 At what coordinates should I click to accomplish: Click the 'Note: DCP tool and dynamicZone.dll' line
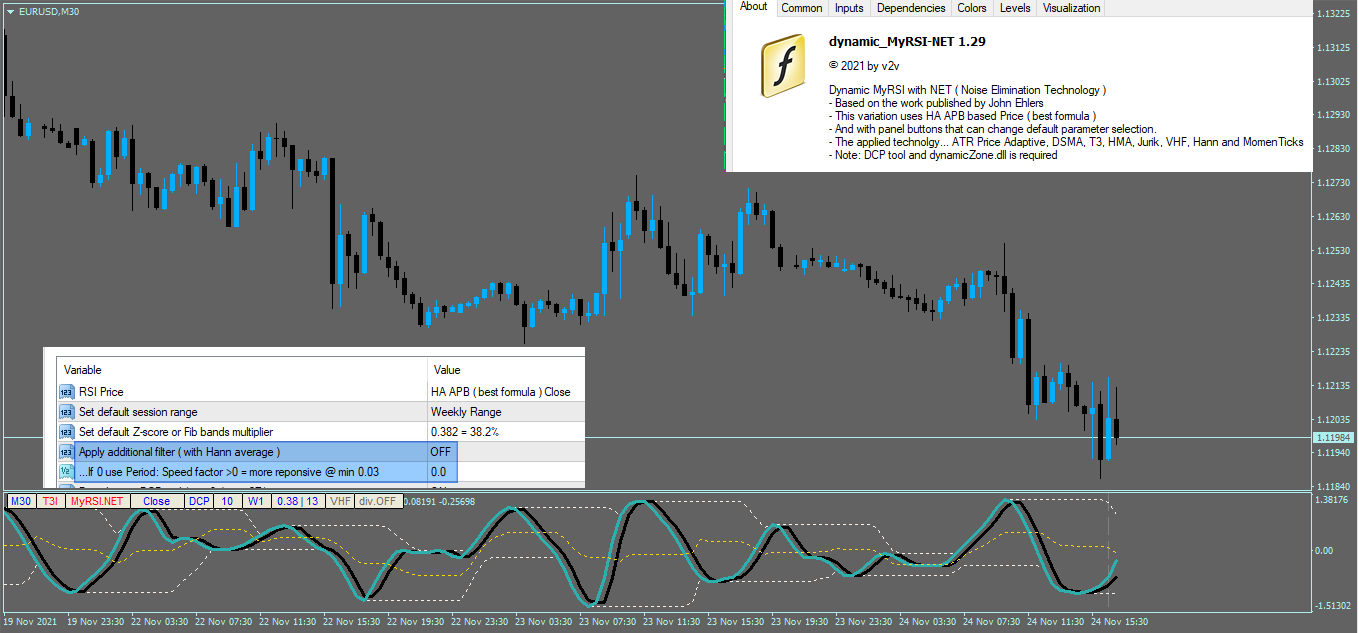[943, 155]
